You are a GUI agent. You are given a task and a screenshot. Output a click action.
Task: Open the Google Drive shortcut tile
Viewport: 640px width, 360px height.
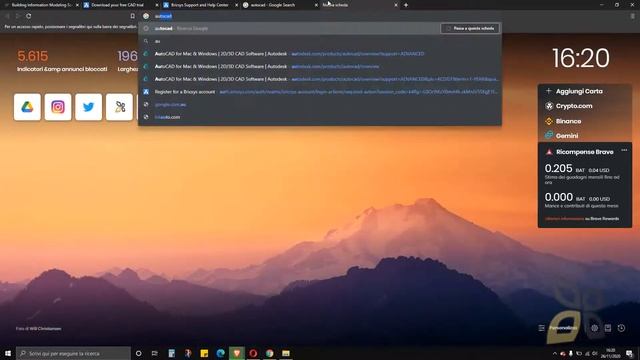[27, 107]
